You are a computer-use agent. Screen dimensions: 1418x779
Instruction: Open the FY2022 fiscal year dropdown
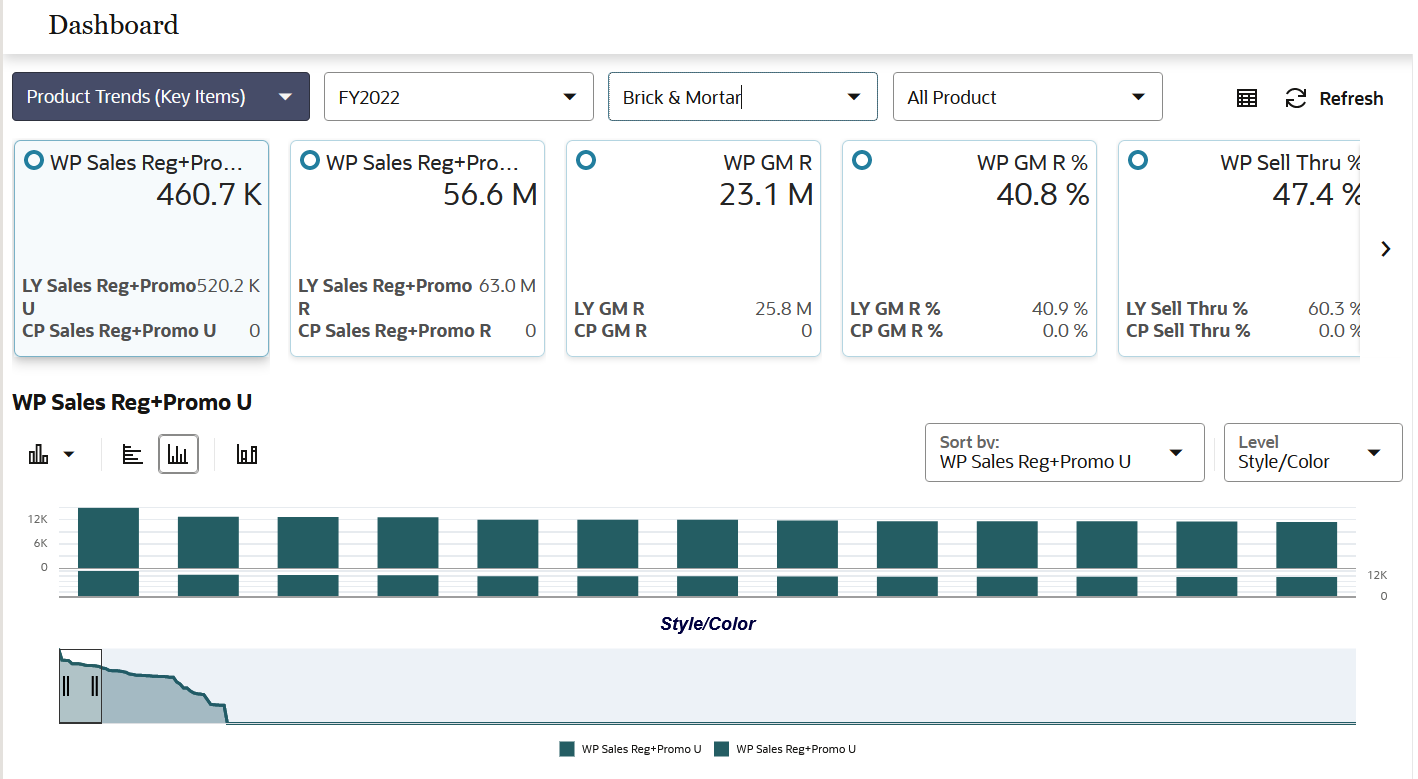click(x=458, y=96)
